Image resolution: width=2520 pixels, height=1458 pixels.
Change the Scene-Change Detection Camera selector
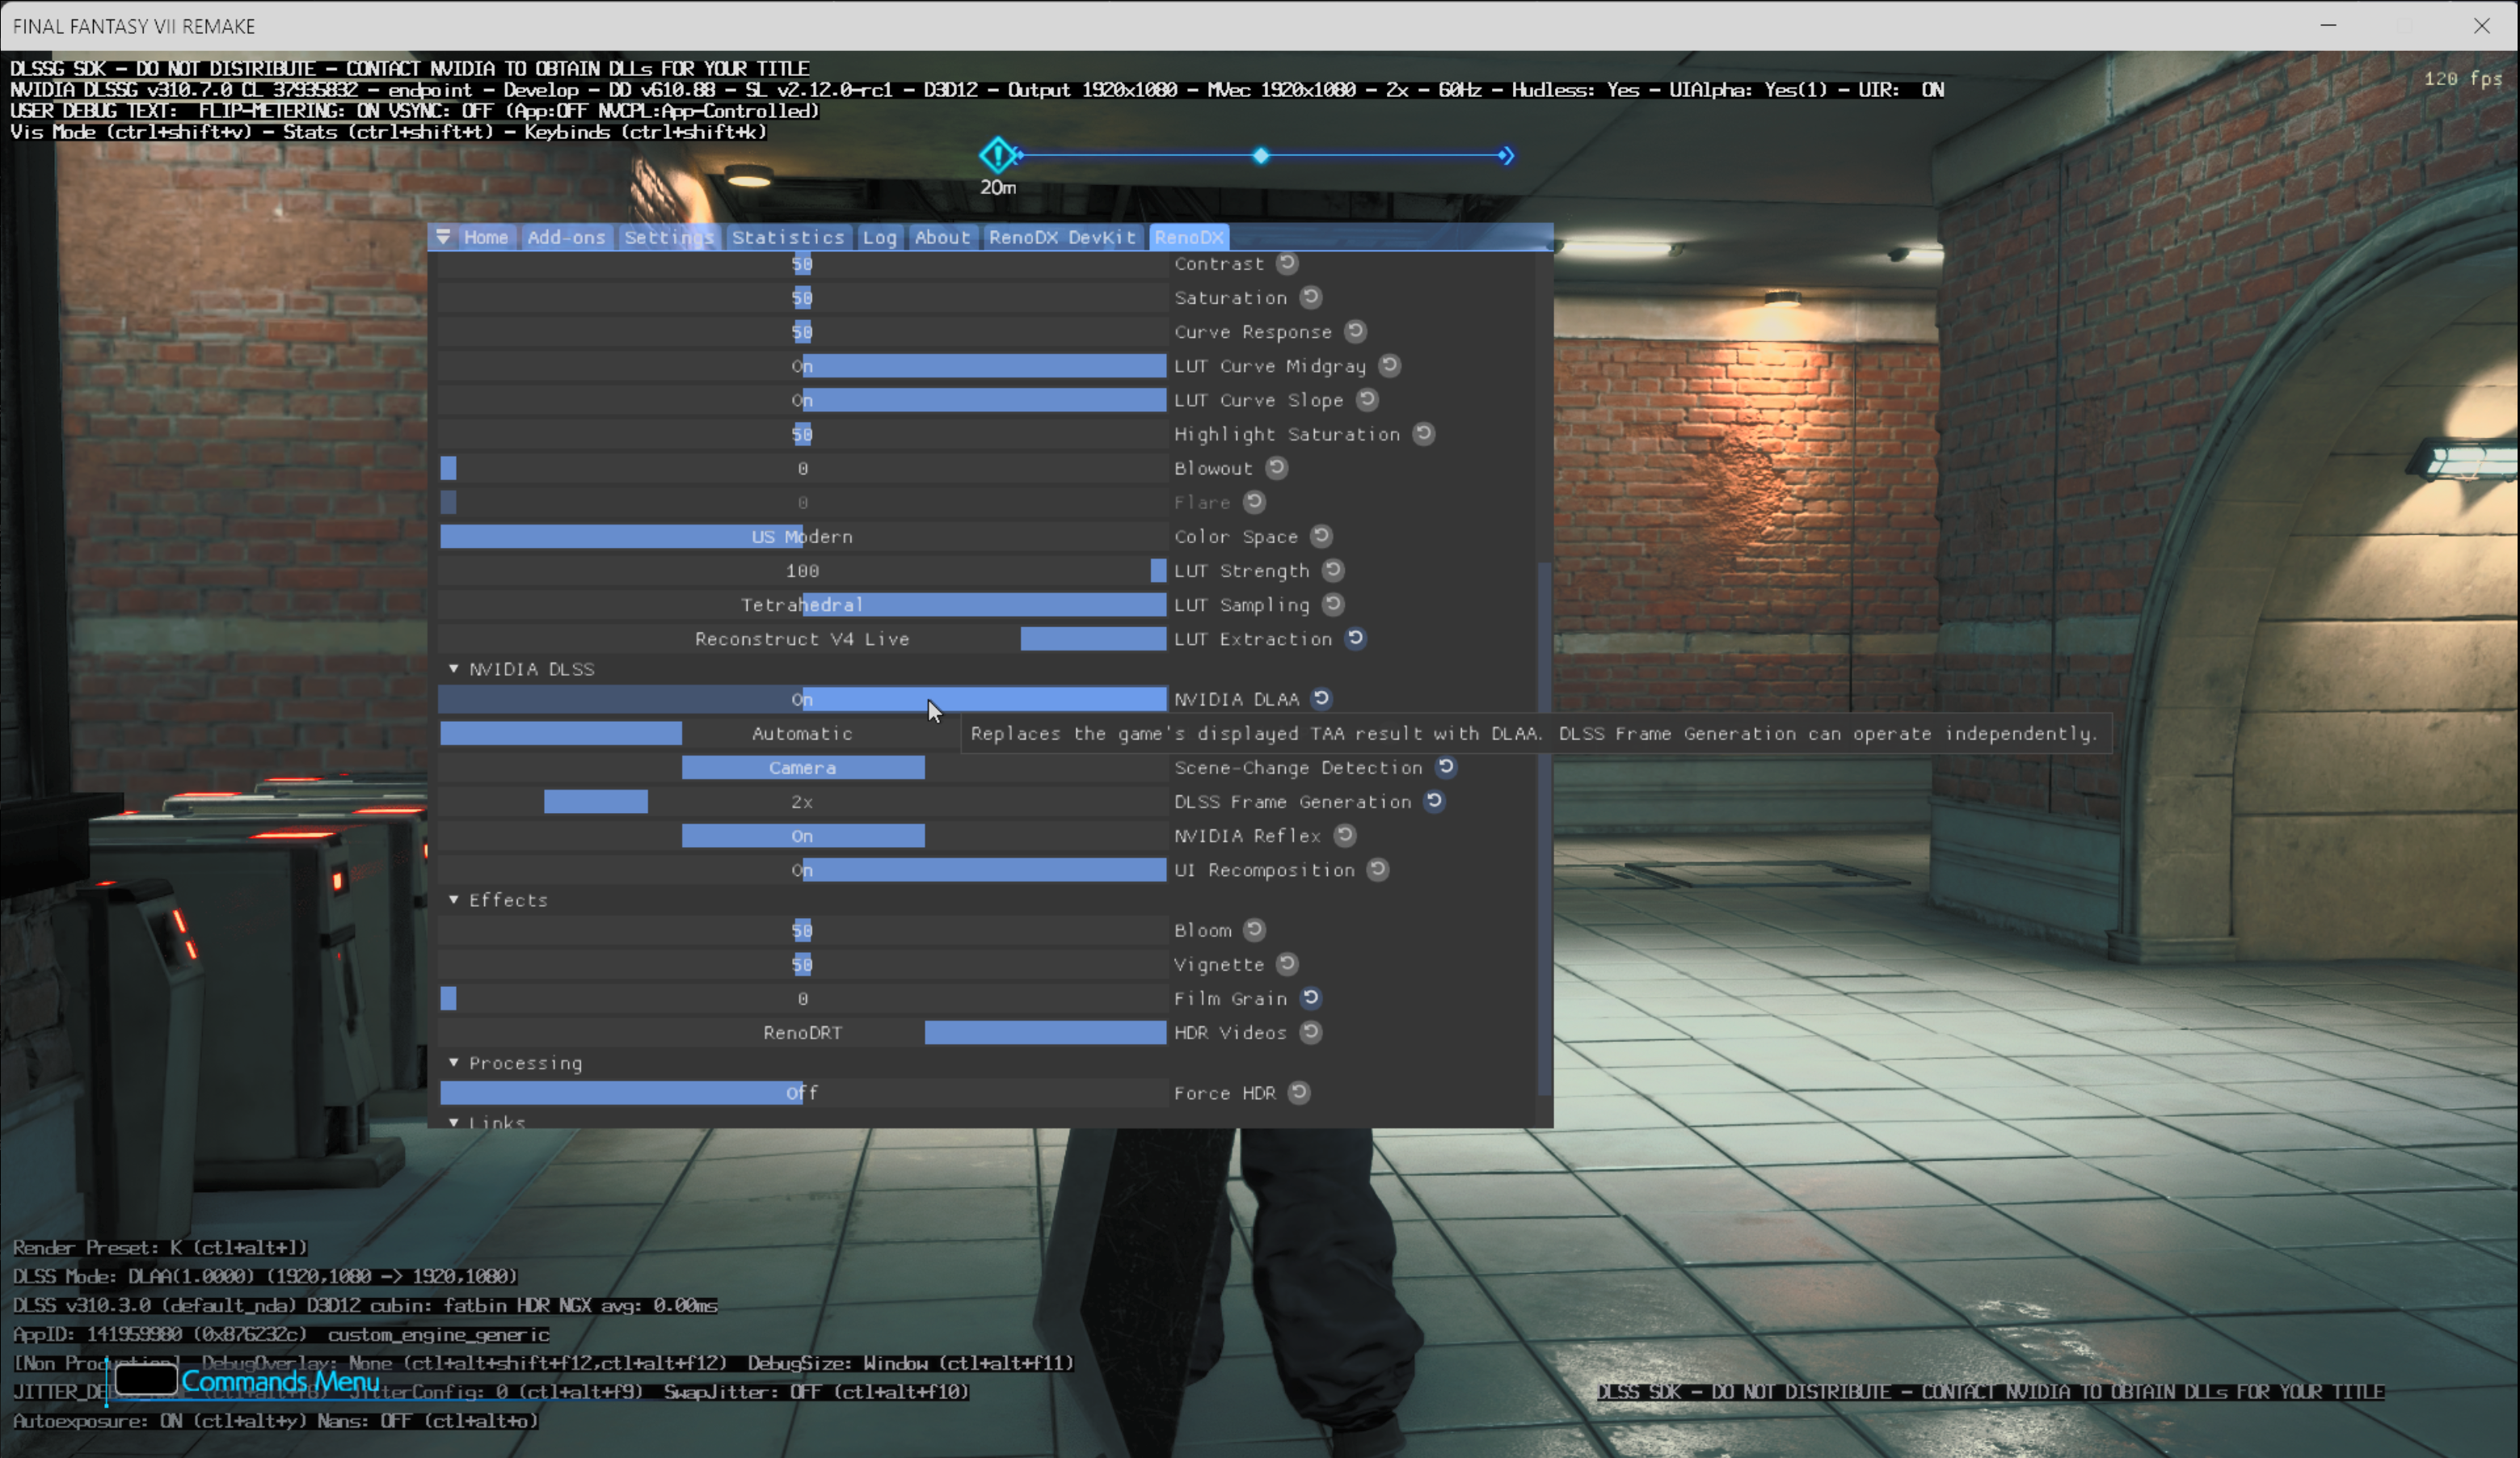(x=803, y=768)
